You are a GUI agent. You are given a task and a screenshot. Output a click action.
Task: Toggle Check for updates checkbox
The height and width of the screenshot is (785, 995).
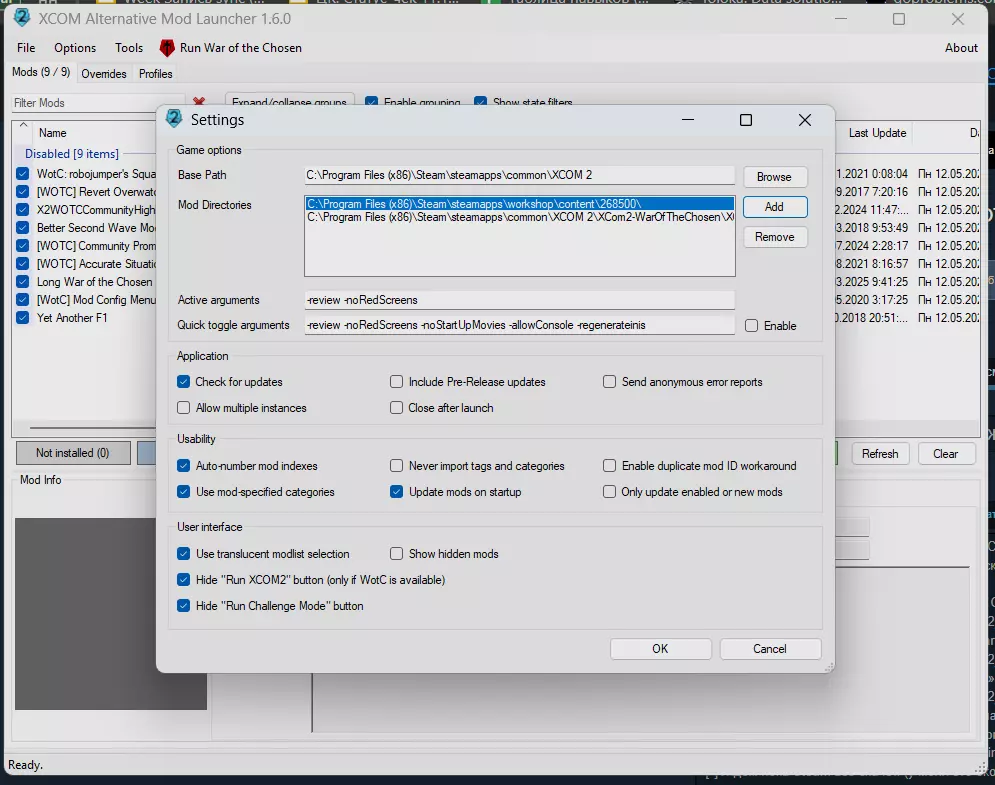coord(183,381)
